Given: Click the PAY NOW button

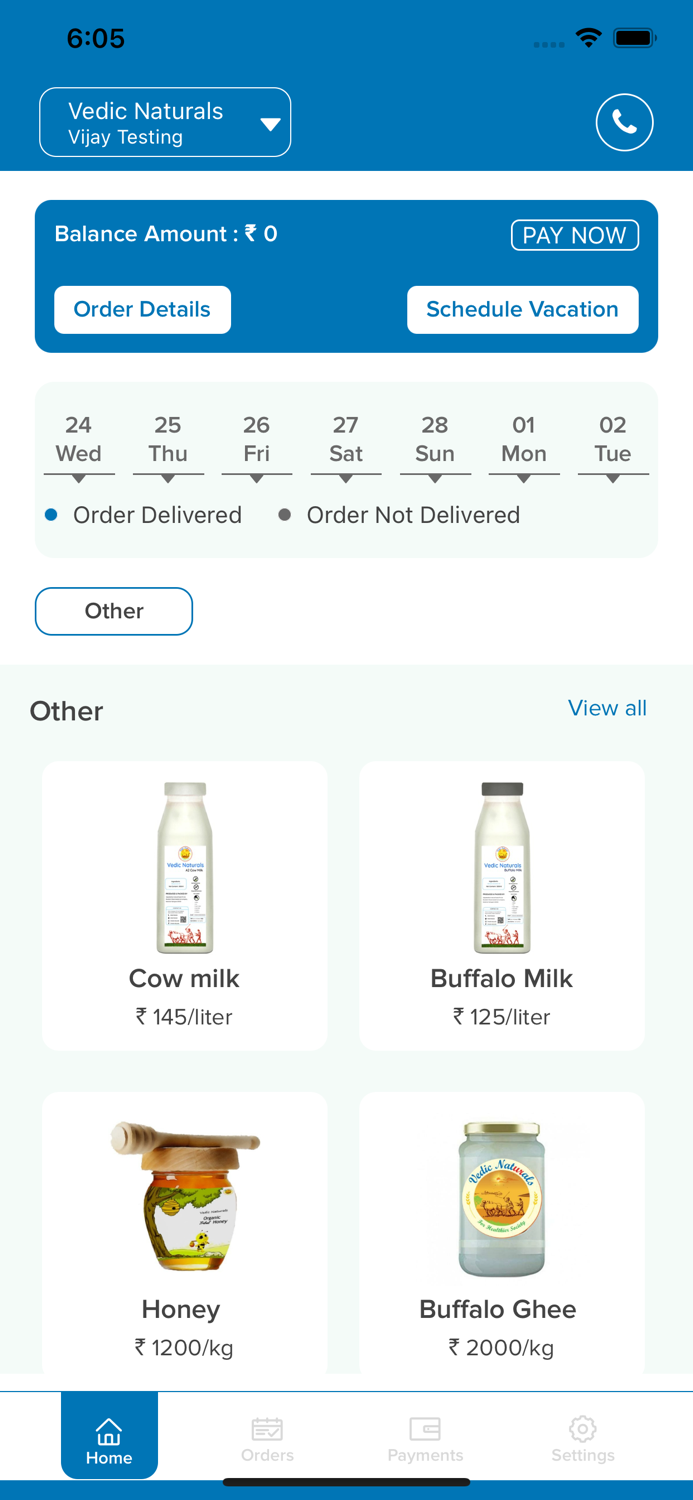Looking at the screenshot, I should coord(575,235).
